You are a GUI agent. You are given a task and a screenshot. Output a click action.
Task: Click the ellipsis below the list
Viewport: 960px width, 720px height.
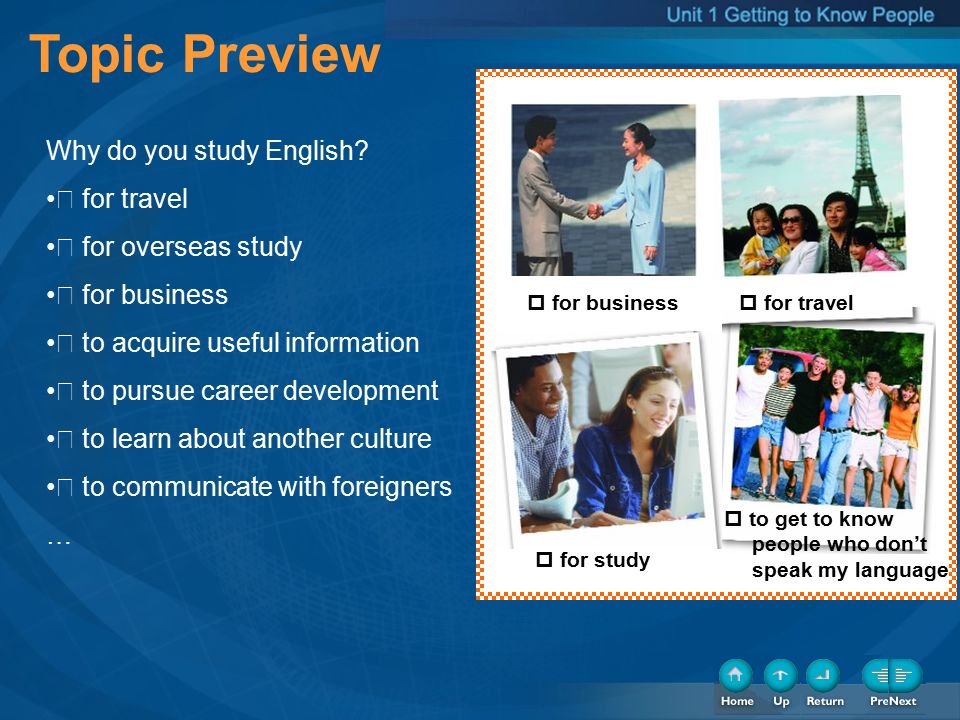tap(59, 541)
